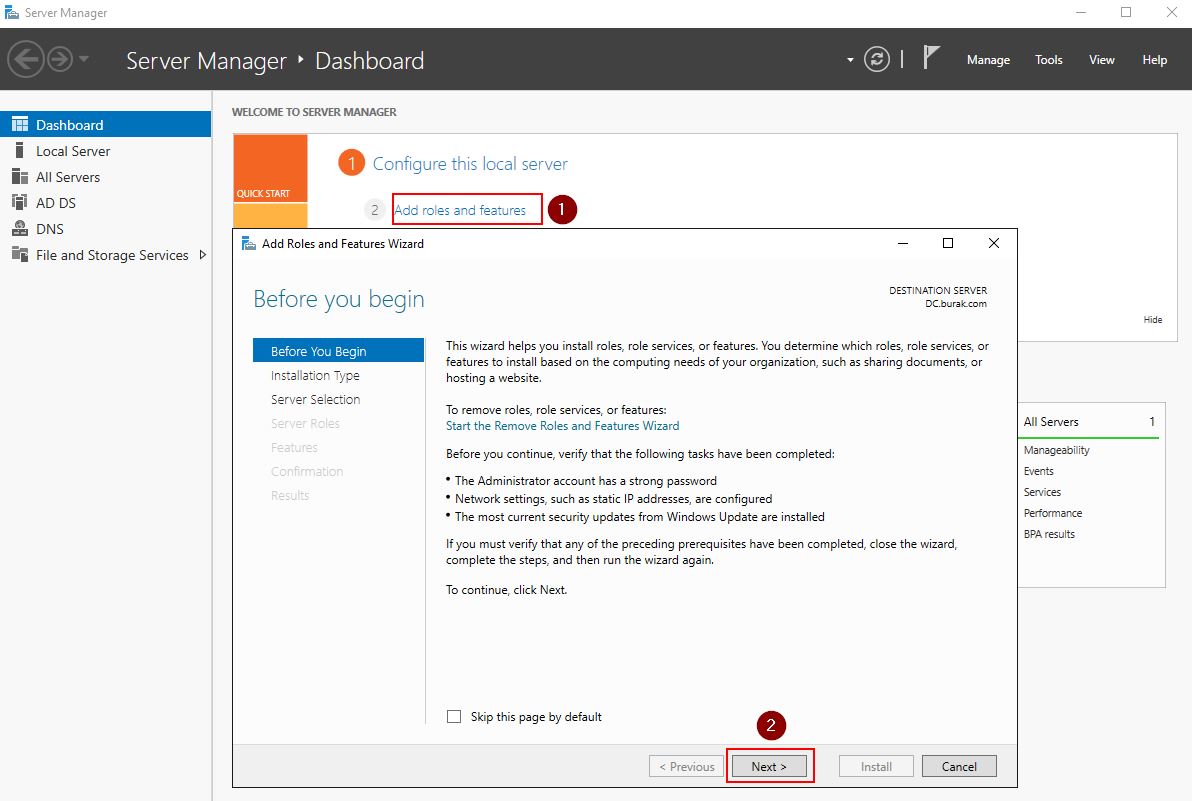The width and height of the screenshot is (1192, 801).
Task: Select Local Server in the sidebar
Action: click(106, 150)
